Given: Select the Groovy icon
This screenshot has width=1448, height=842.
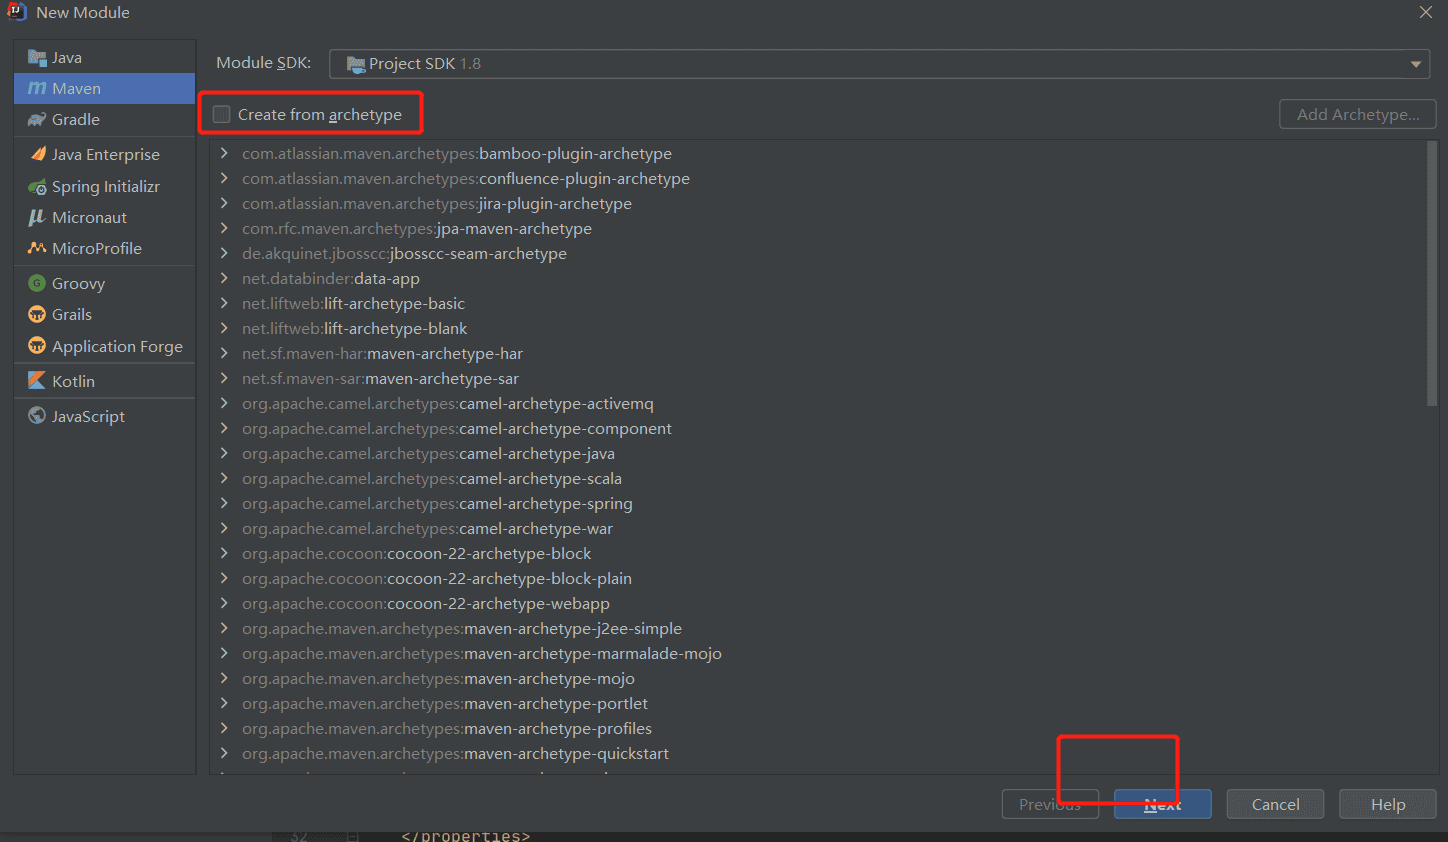Looking at the screenshot, I should [37, 284].
